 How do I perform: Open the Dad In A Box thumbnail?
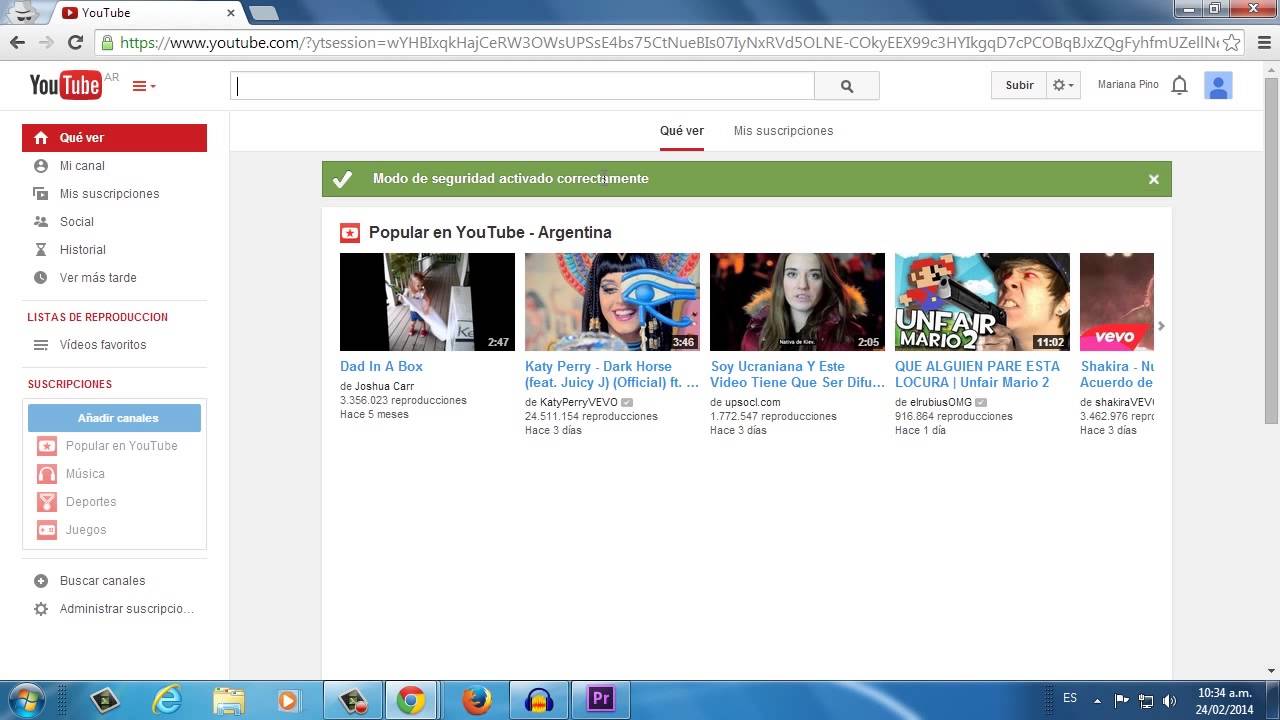pos(427,302)
